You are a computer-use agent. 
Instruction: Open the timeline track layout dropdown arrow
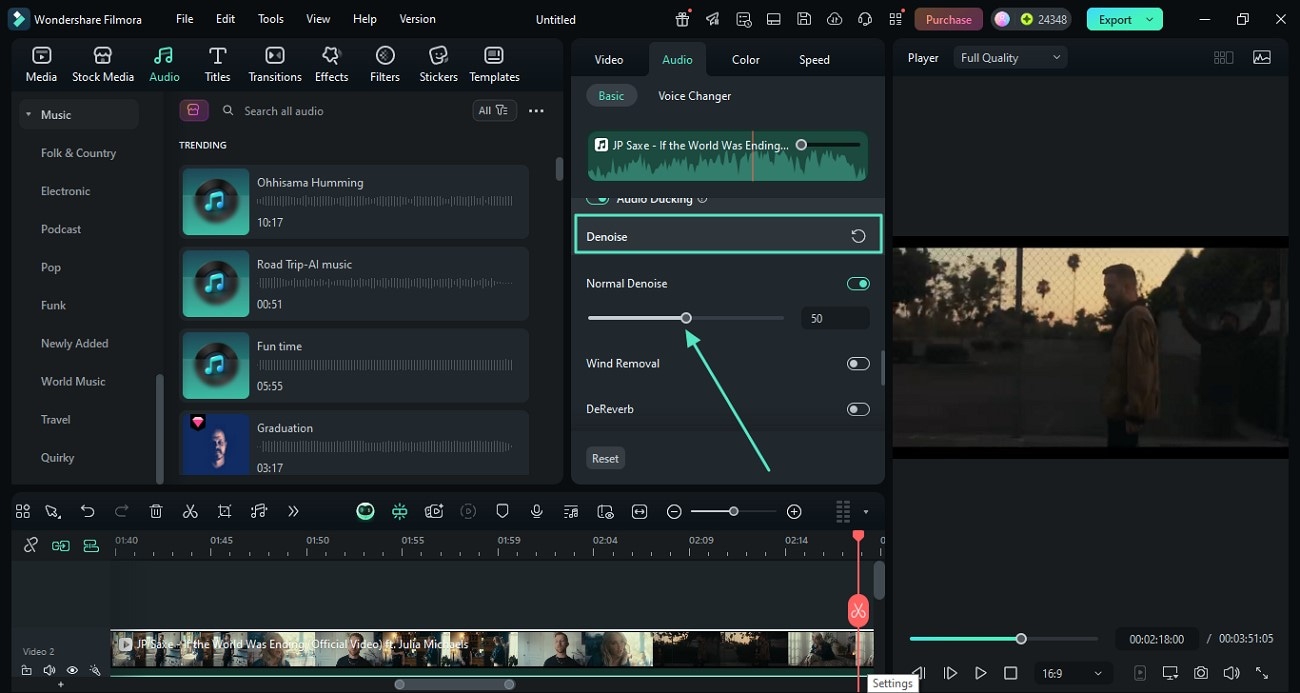866,512
